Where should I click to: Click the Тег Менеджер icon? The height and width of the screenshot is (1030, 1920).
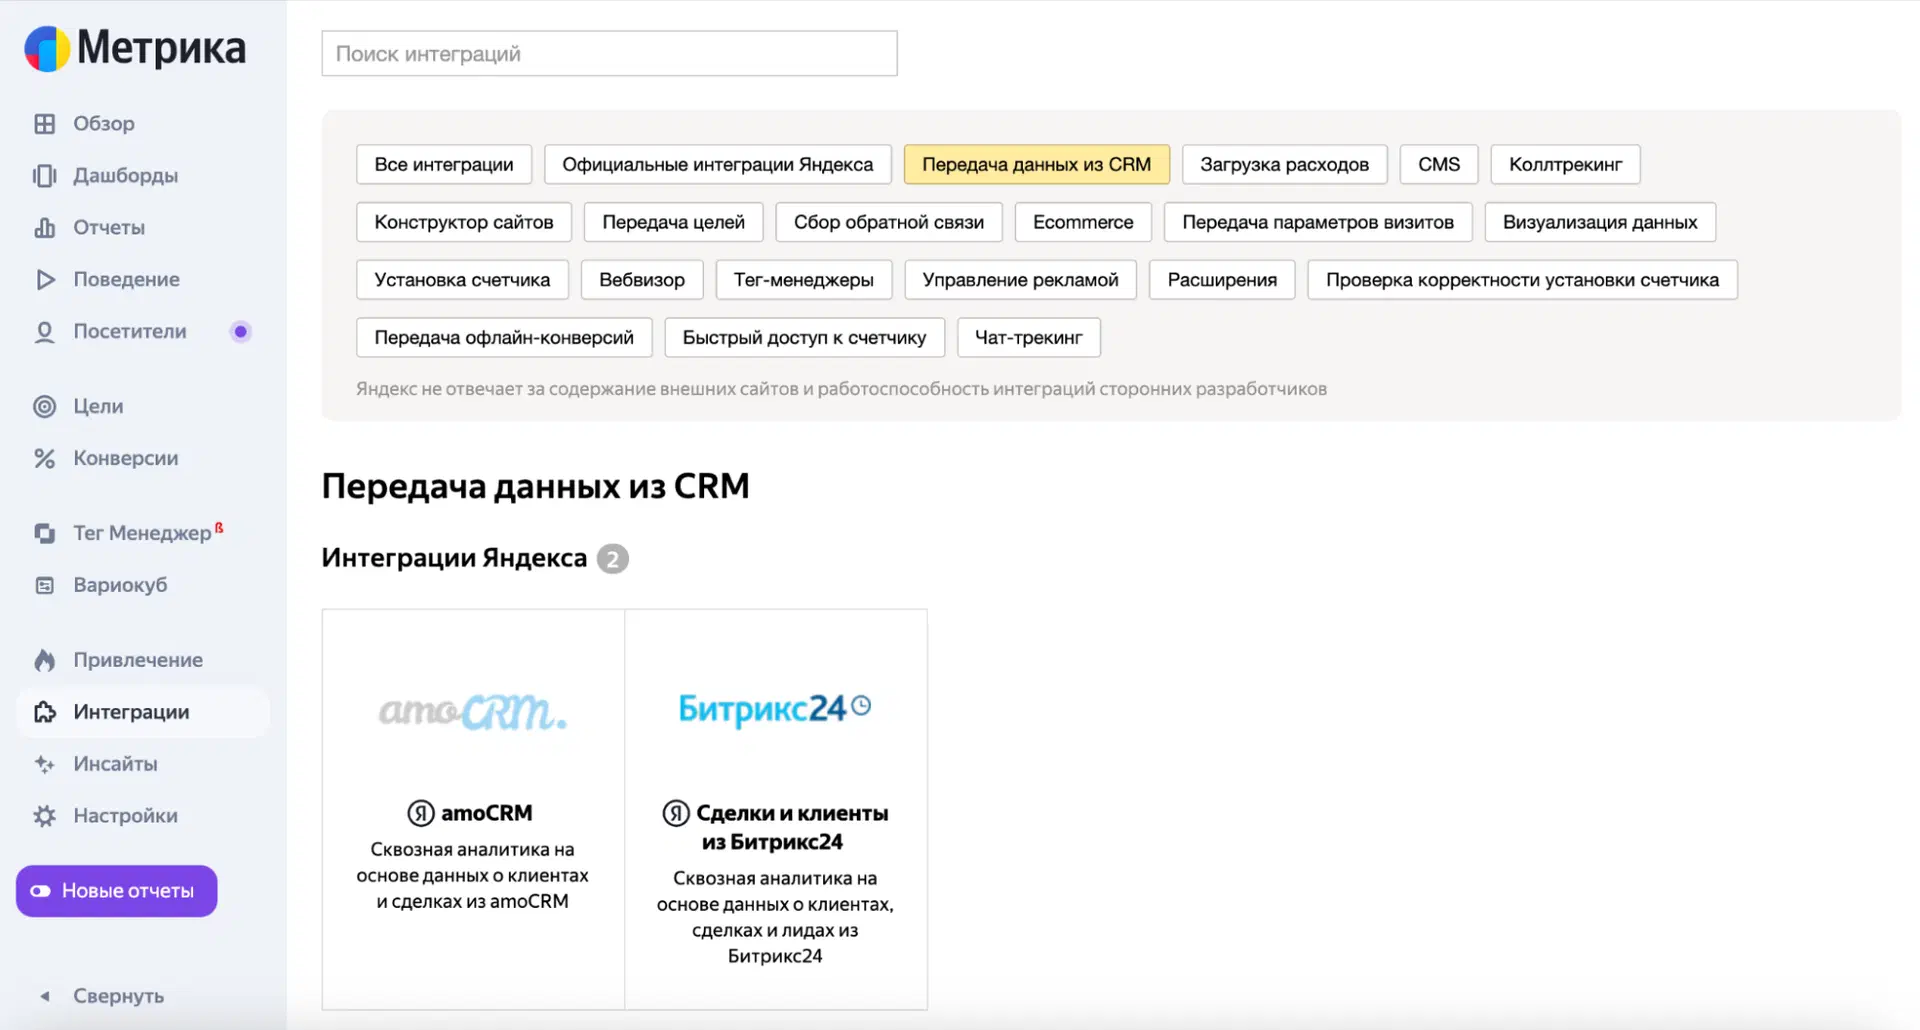(x=44, y=533)
